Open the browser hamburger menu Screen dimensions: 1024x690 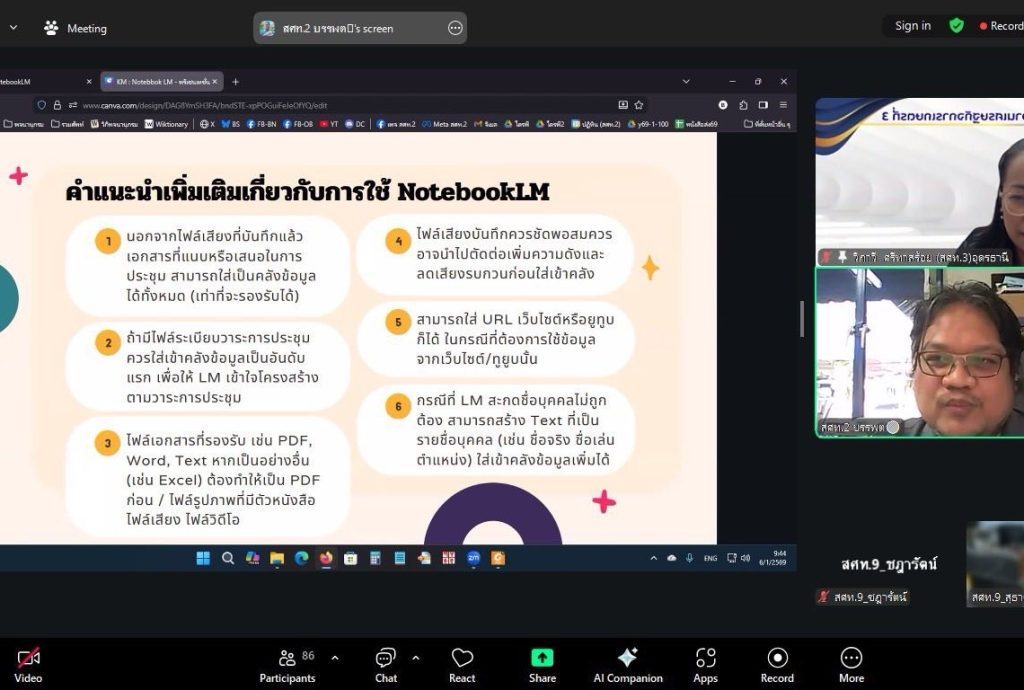click(783, 105)
